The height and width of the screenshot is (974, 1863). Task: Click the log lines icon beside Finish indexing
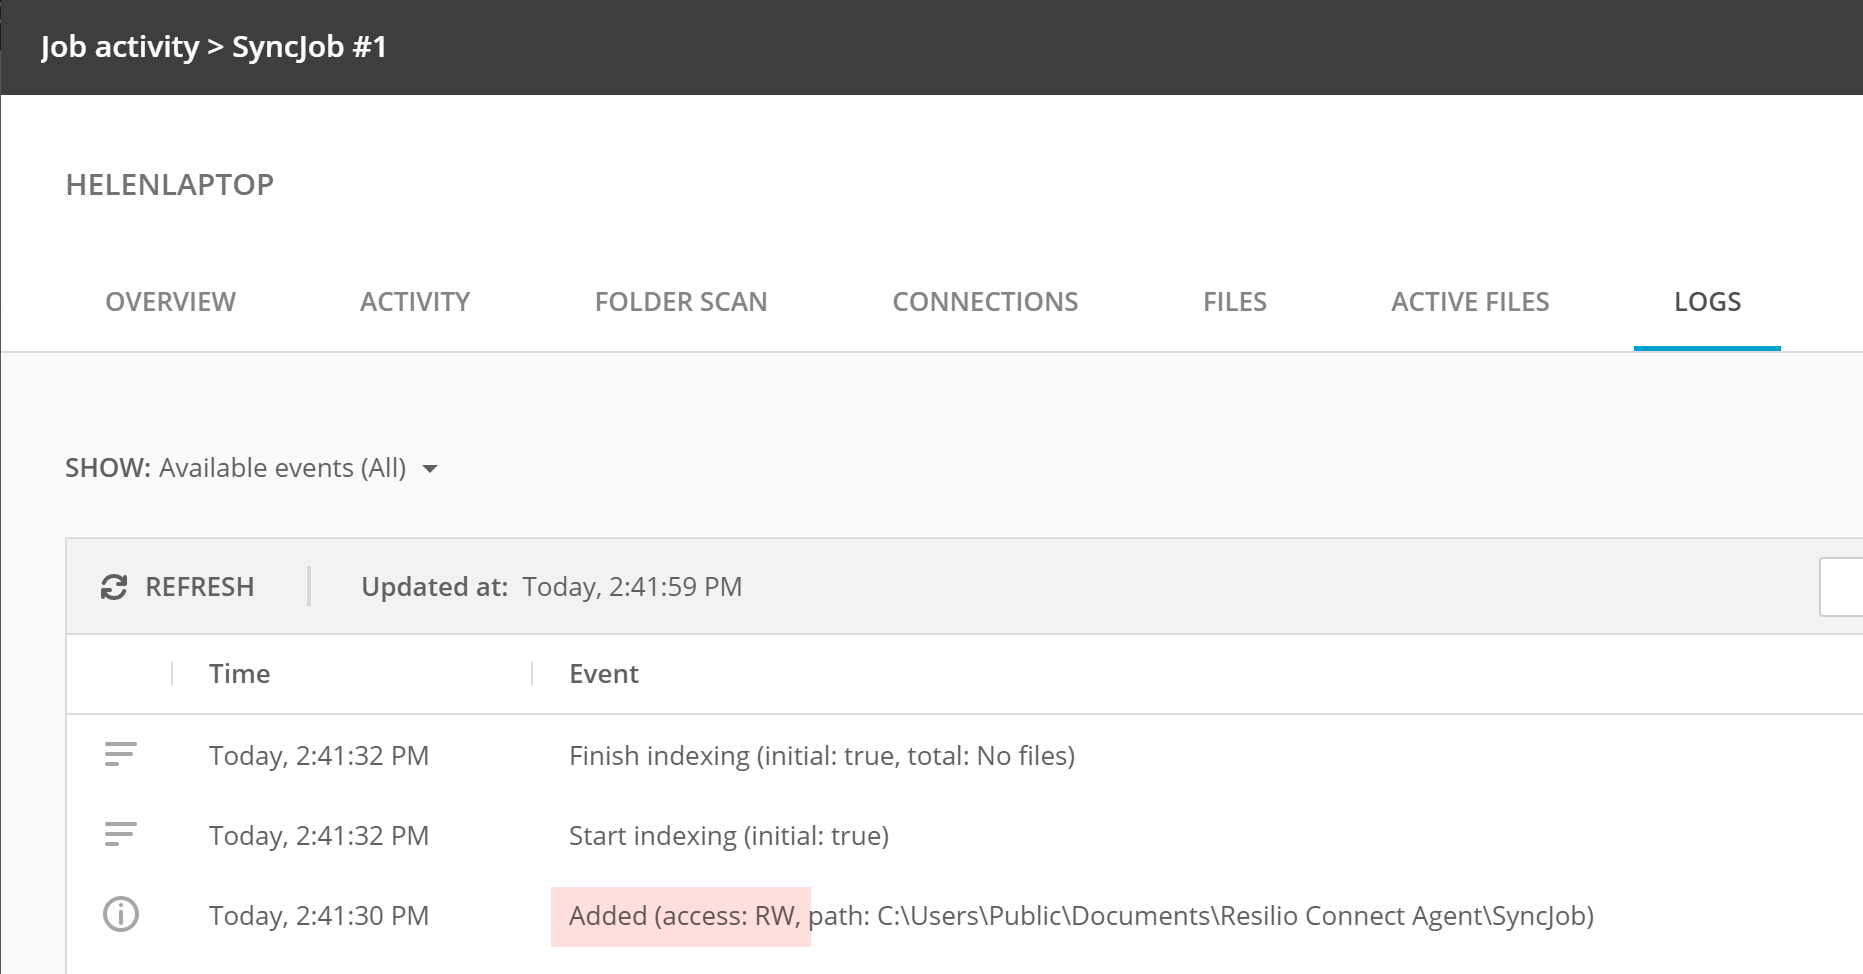click(120, 755)
